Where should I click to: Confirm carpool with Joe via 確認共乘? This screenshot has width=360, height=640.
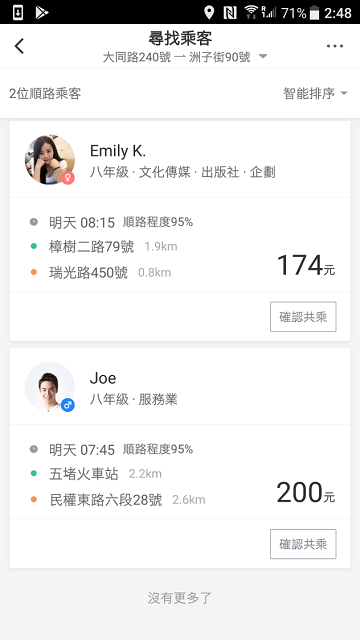click(303, 544)
